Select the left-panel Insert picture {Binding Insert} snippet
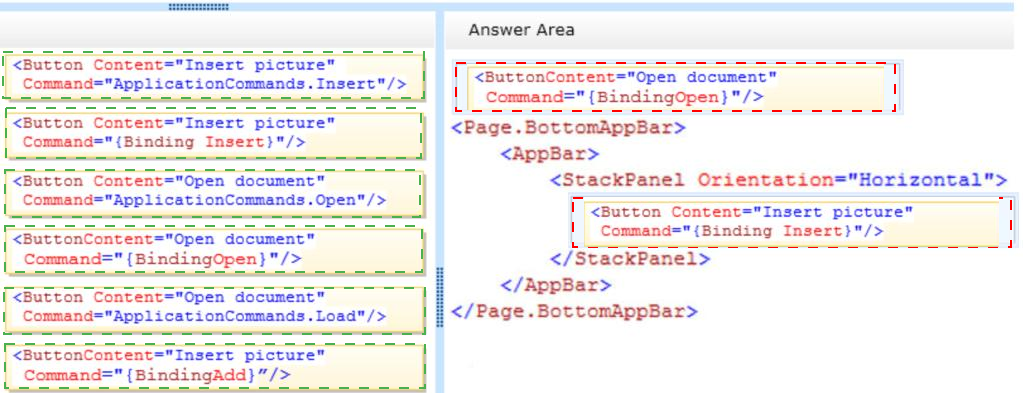This screenshot has width=1023, height=393. click(213, 133)
